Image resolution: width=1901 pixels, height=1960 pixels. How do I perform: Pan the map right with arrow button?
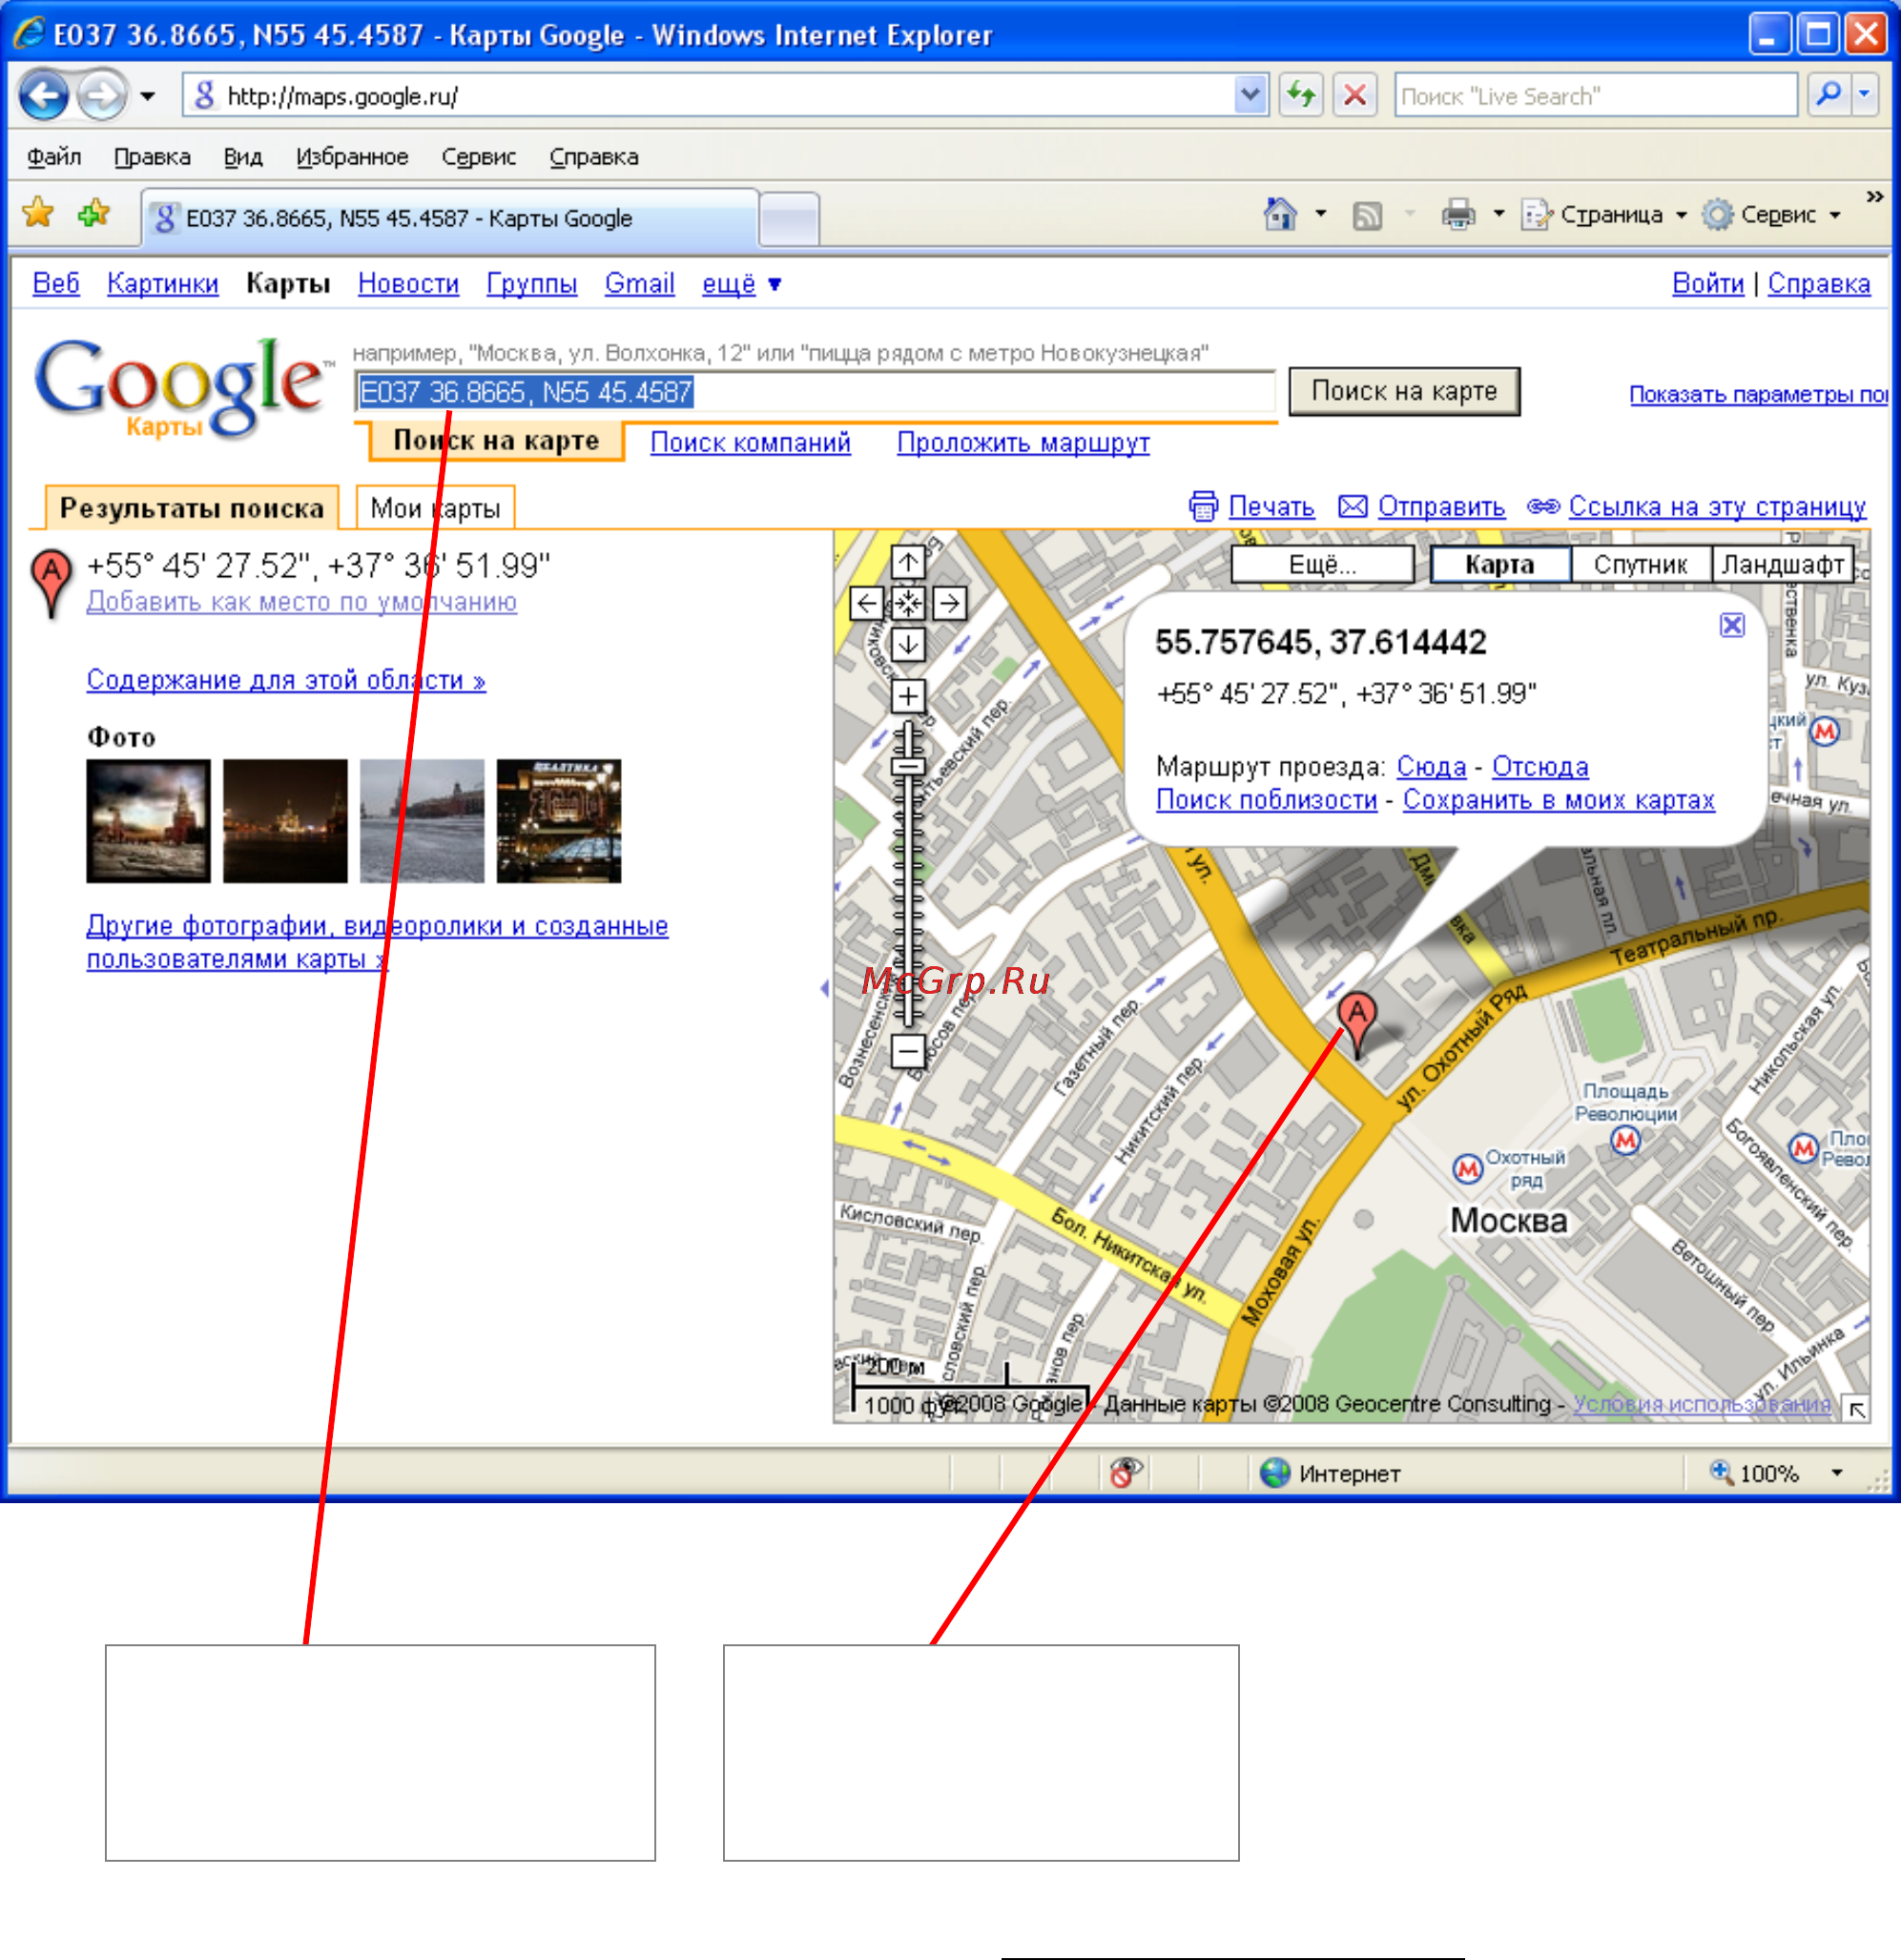point(949,603)
